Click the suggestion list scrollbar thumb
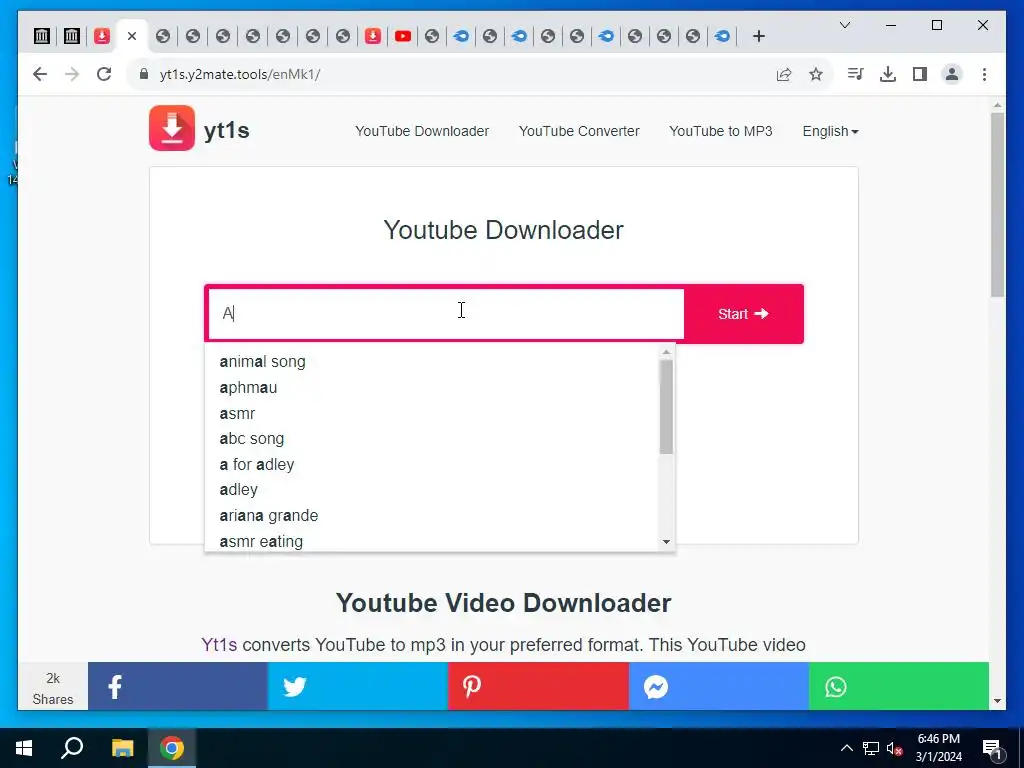The height and width of the screenshot is (768, 1024). [666, 407]
